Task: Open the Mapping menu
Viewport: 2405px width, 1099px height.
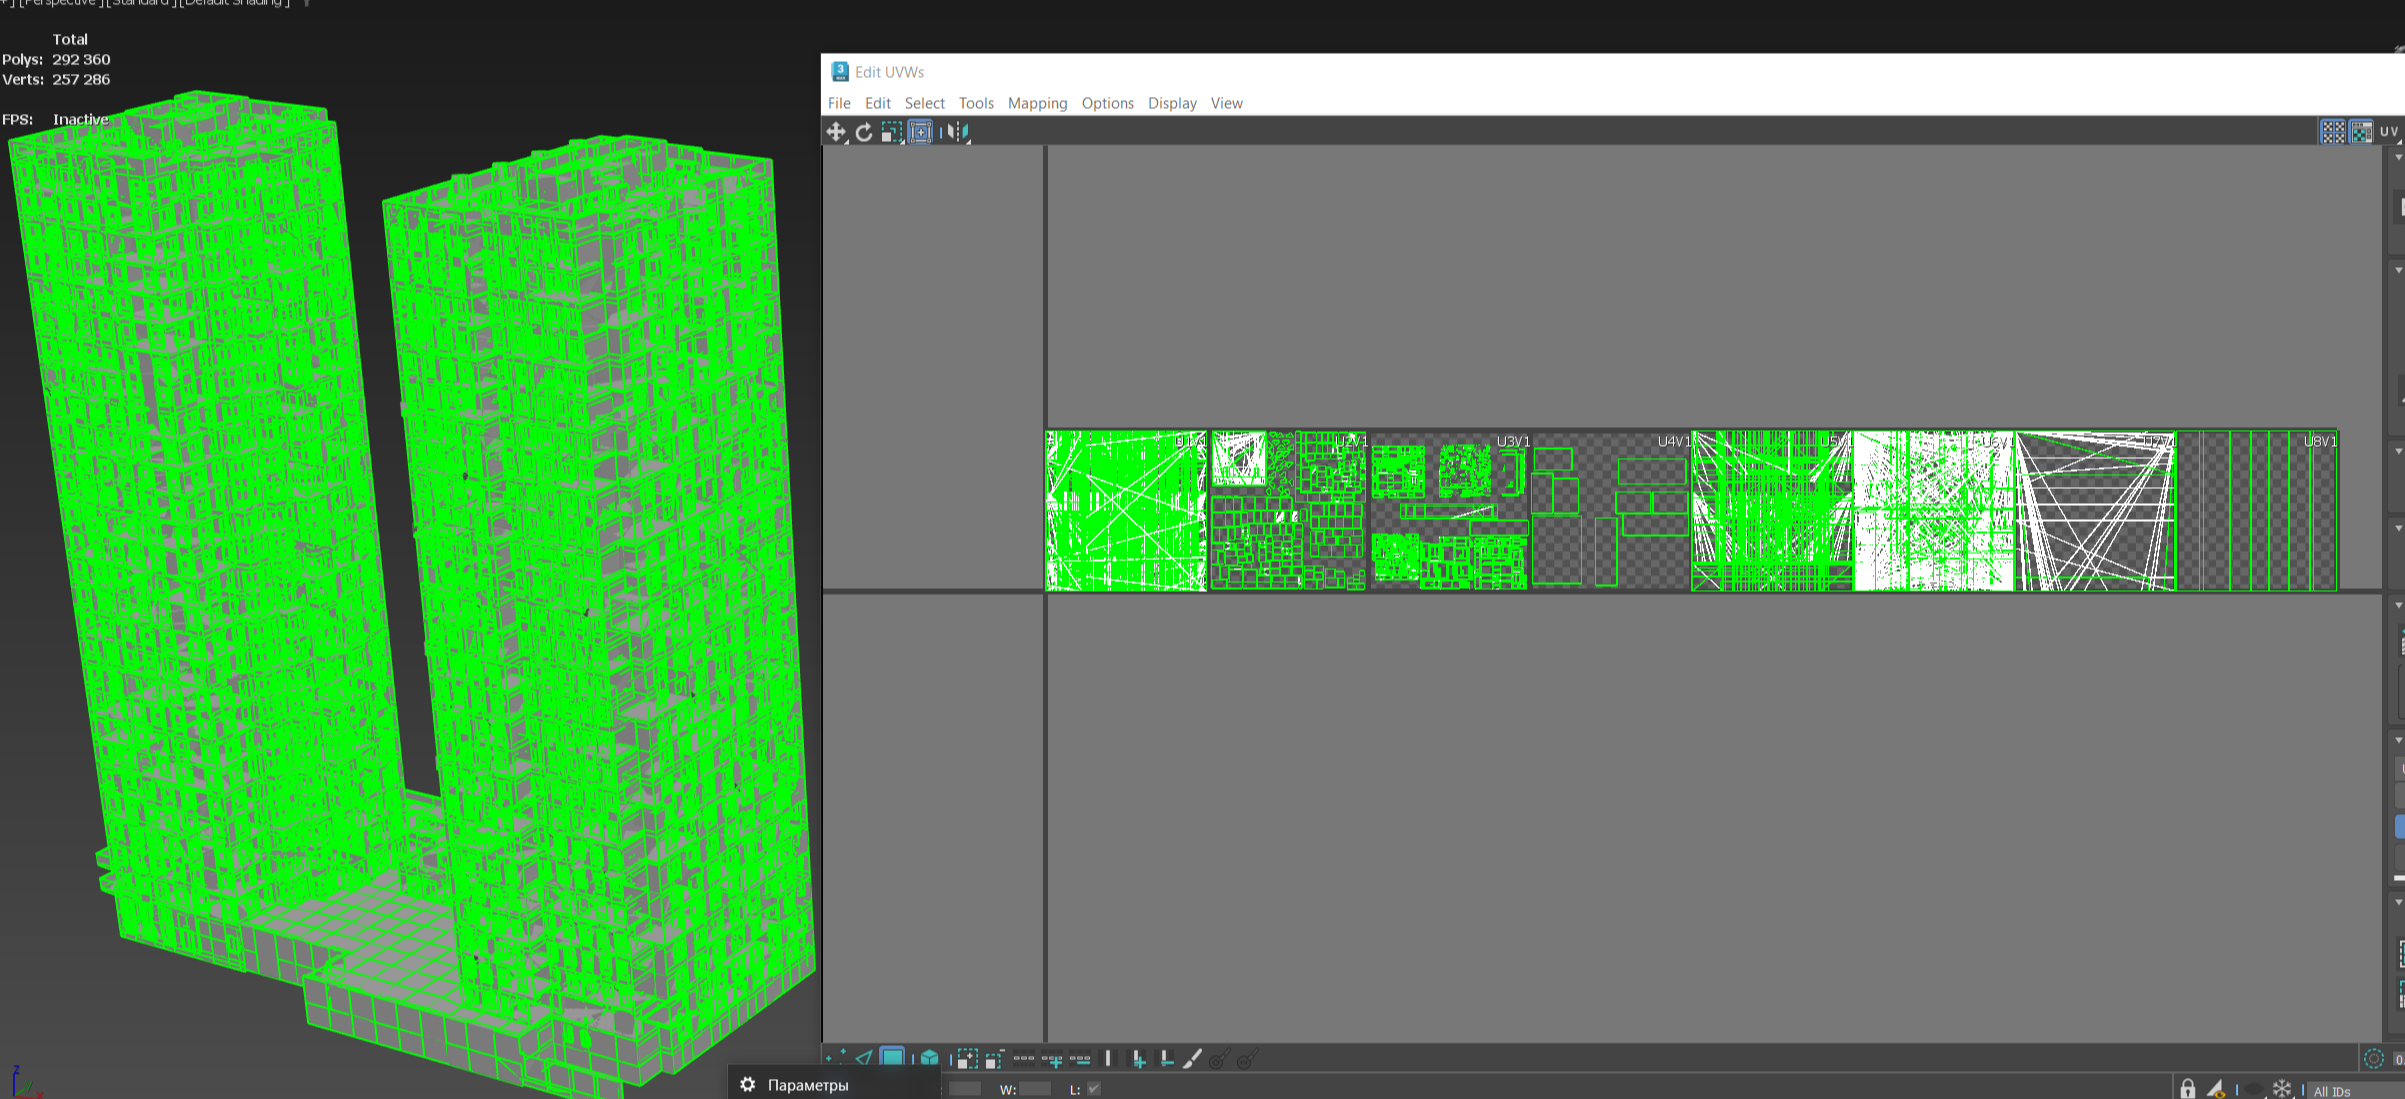Action: (1037, 103)
